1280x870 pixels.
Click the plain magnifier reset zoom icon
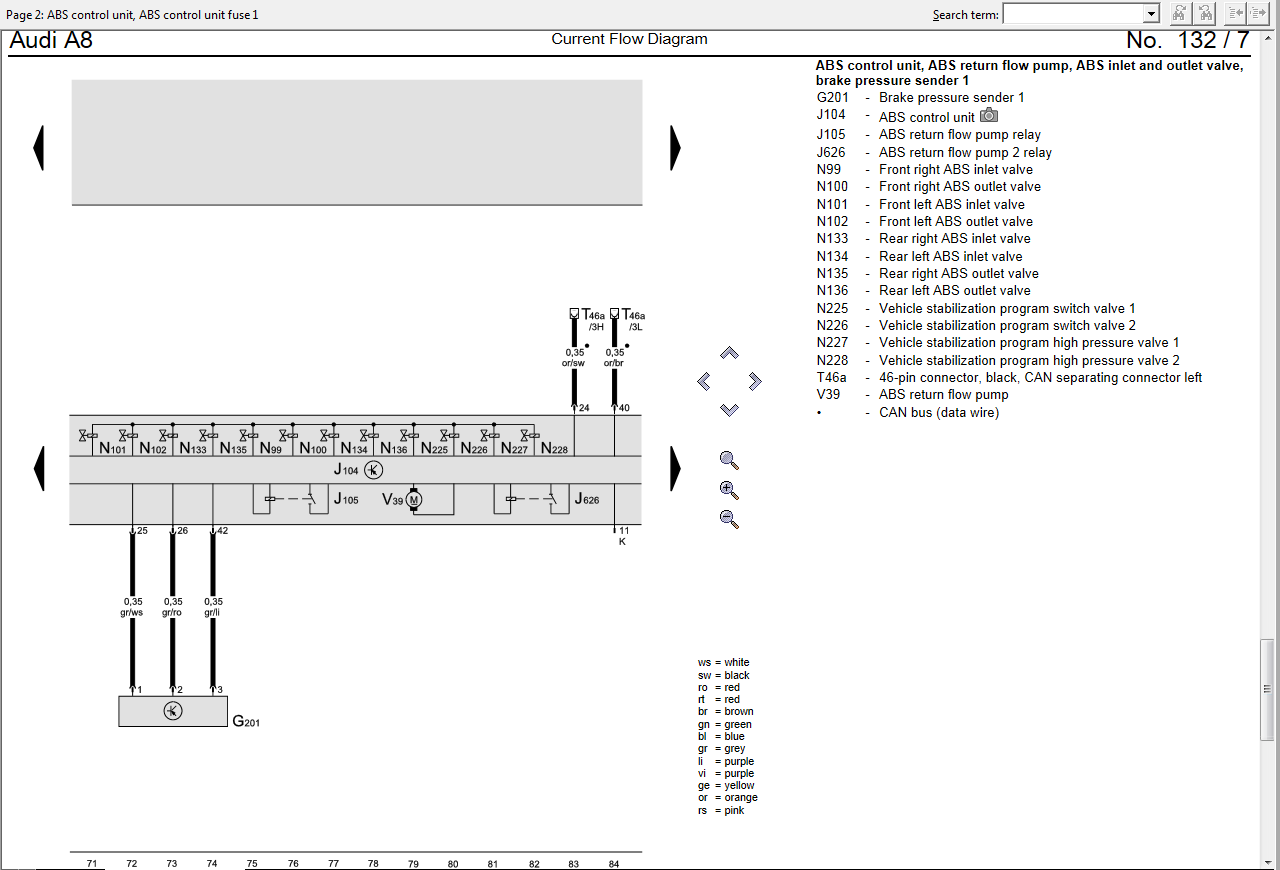click(x=729, y=460)
